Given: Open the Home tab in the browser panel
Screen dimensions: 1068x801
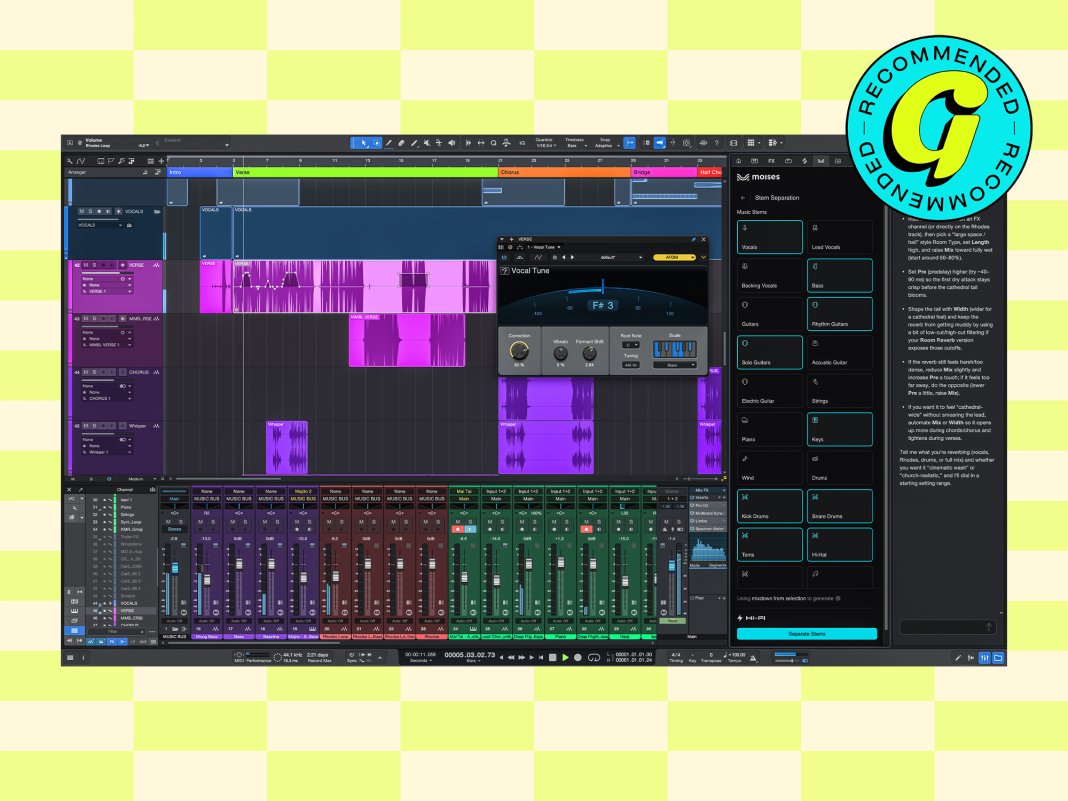Looking at the screenshot, I should 738,161.
